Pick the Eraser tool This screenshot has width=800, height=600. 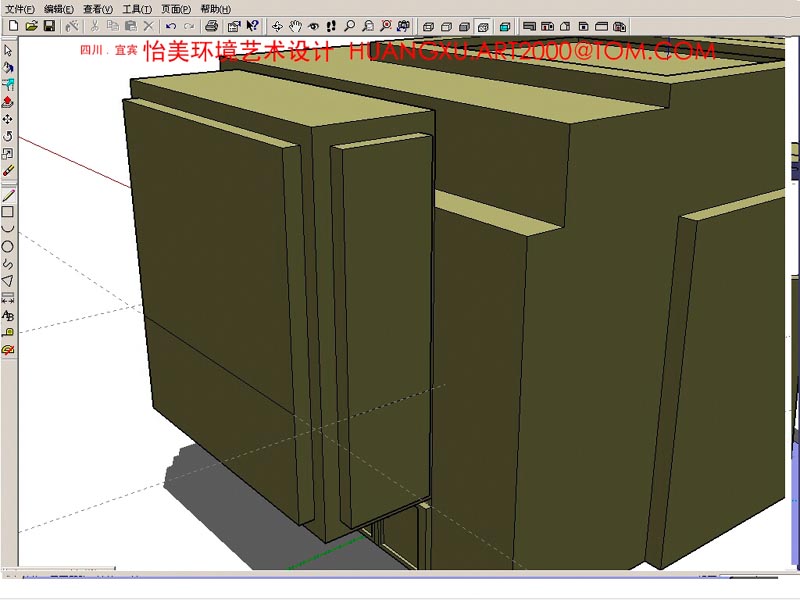[x=8, y=170]
